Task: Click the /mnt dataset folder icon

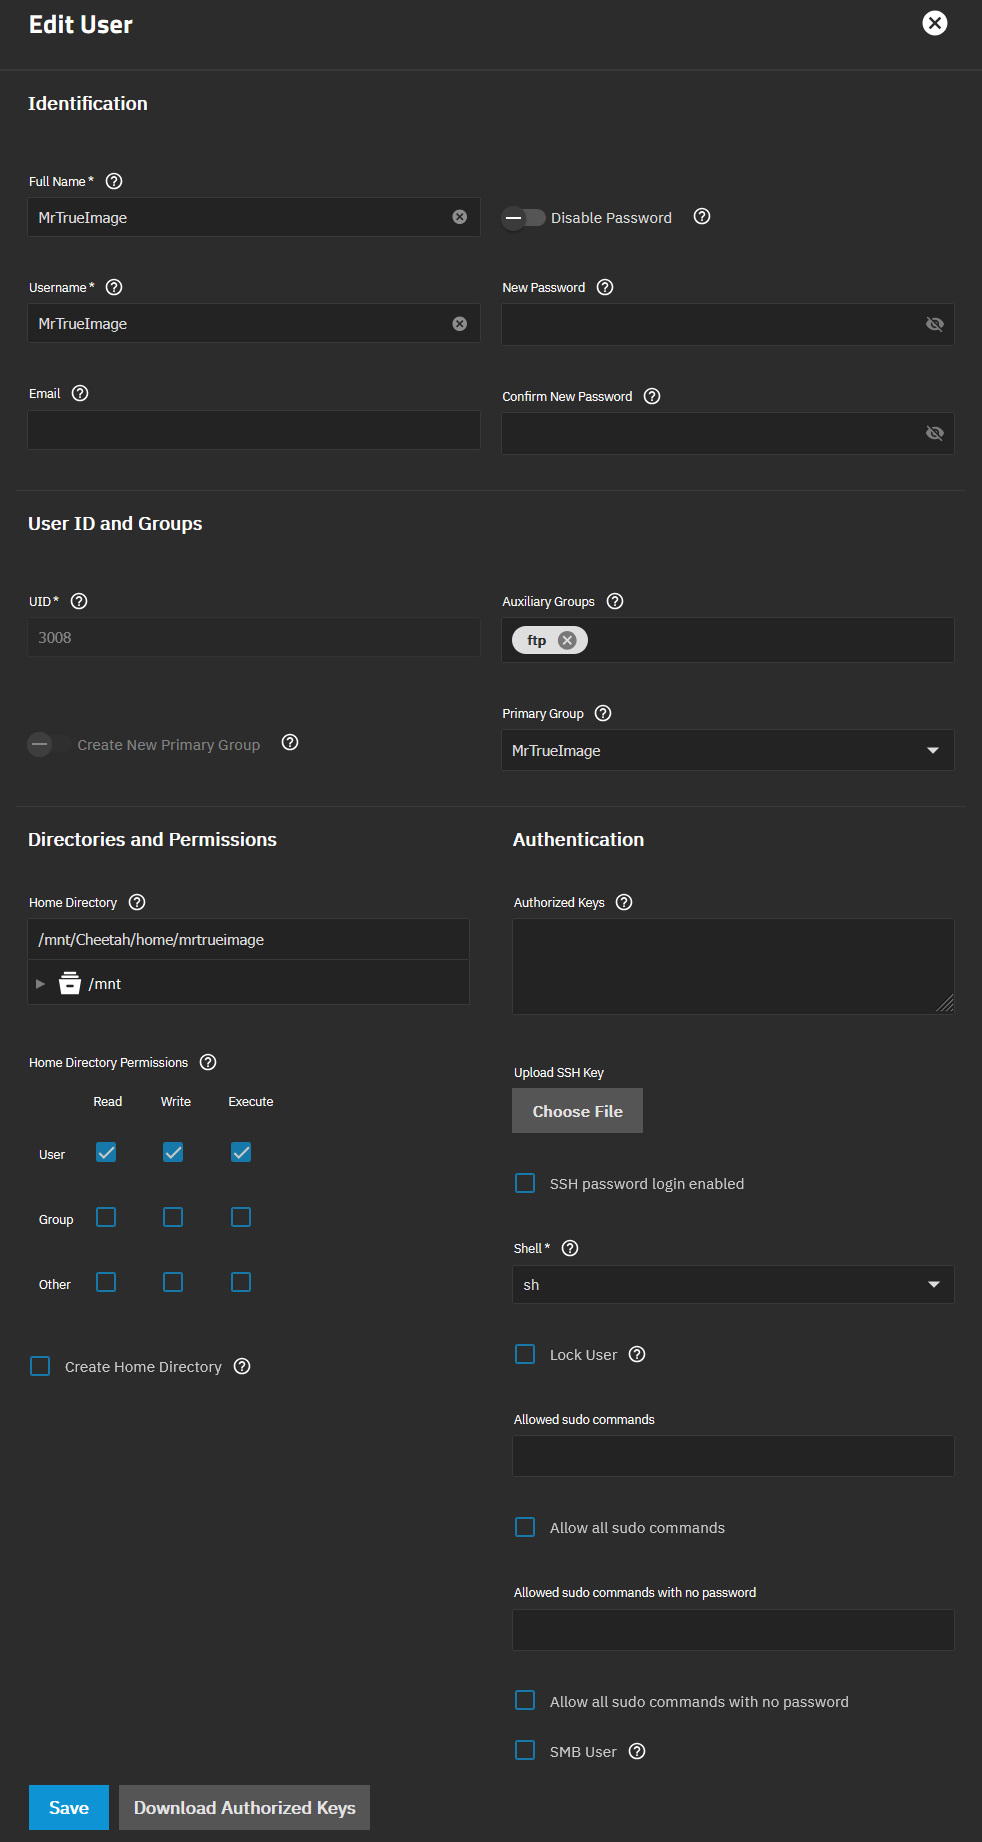Action: 69,983
